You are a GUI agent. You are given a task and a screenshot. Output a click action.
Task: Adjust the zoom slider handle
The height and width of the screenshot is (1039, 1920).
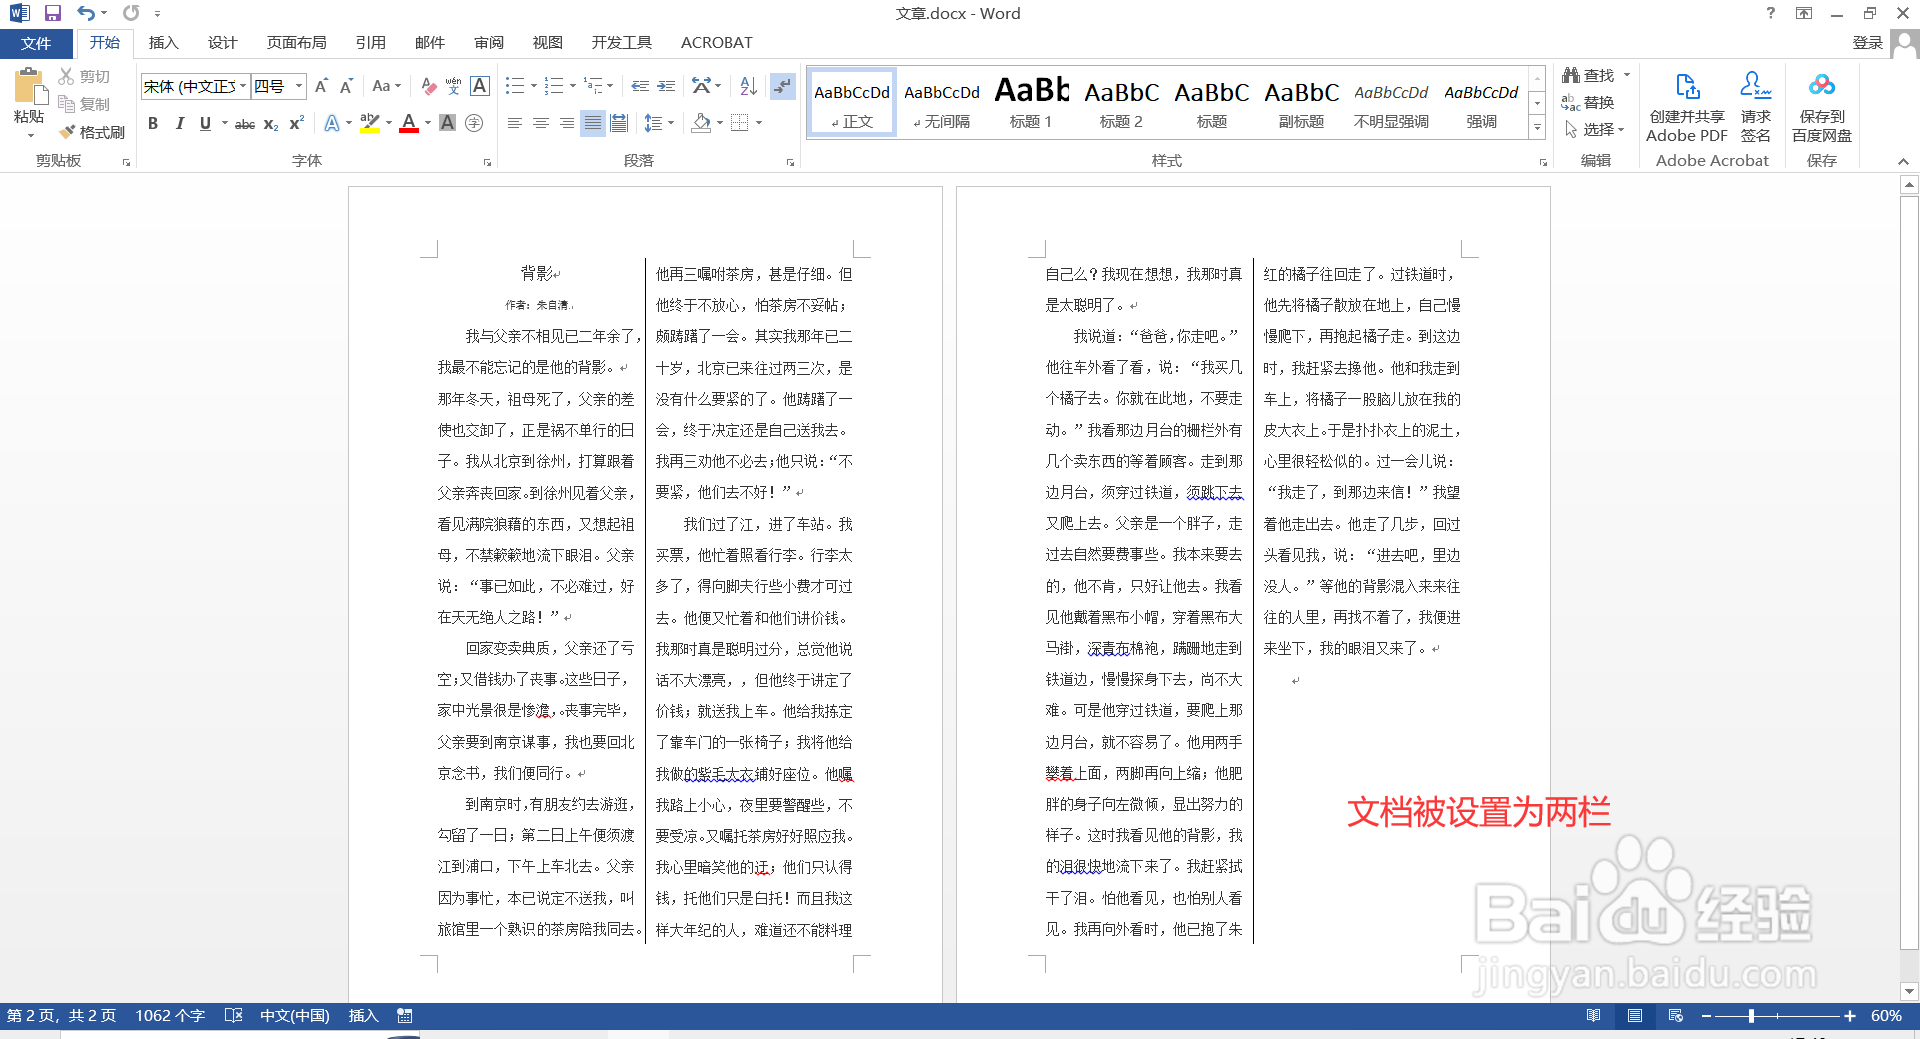tap(1751, 1016)
